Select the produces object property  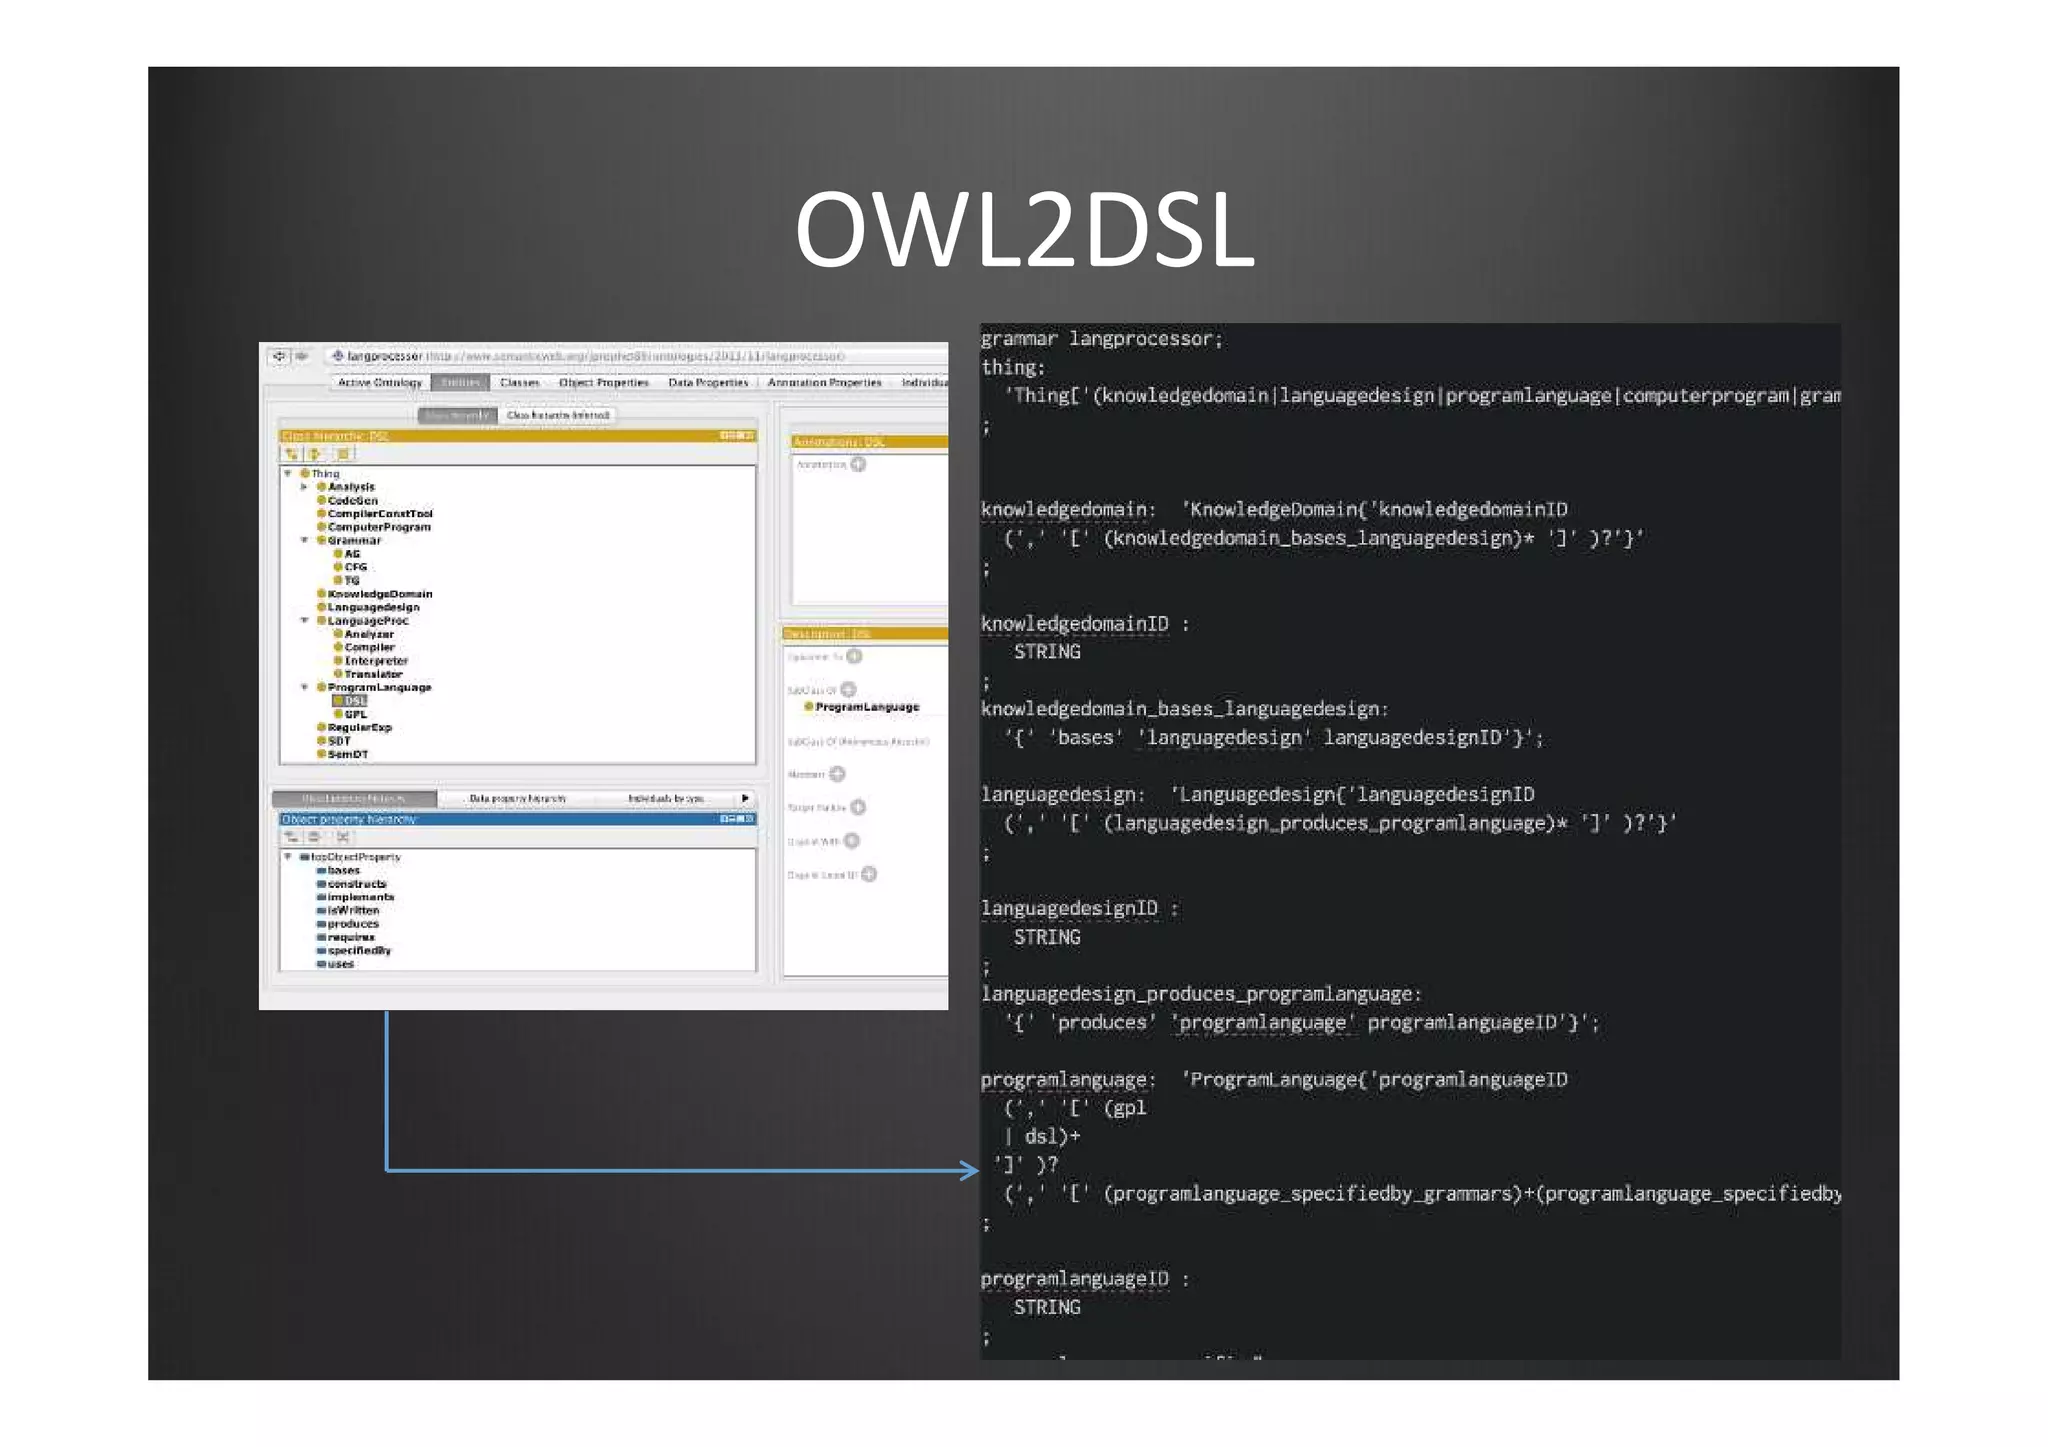[348, 924]
